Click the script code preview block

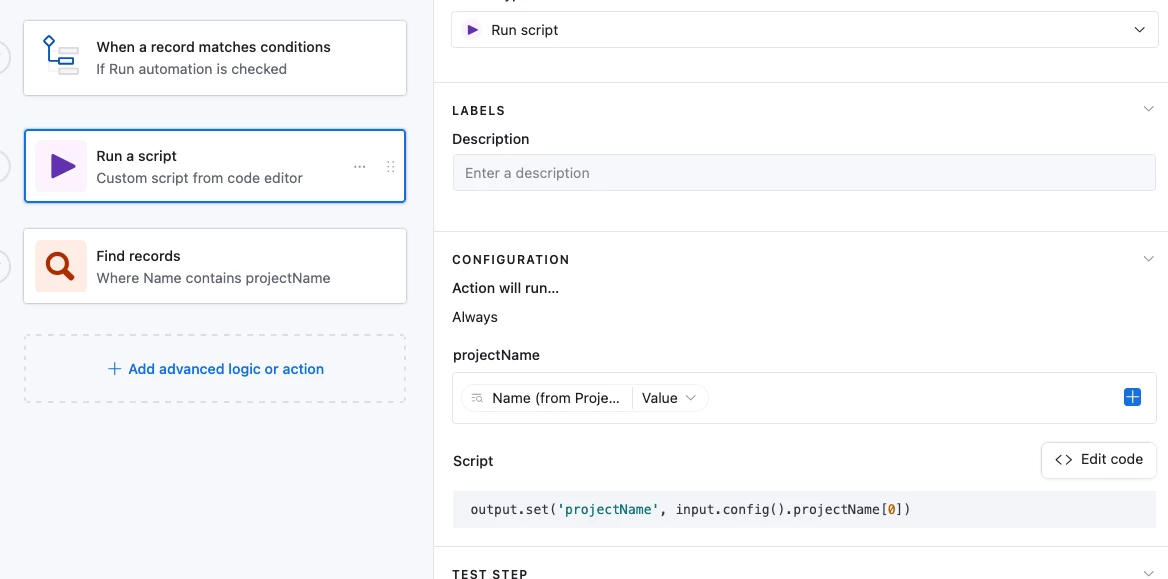pos(804,510)
